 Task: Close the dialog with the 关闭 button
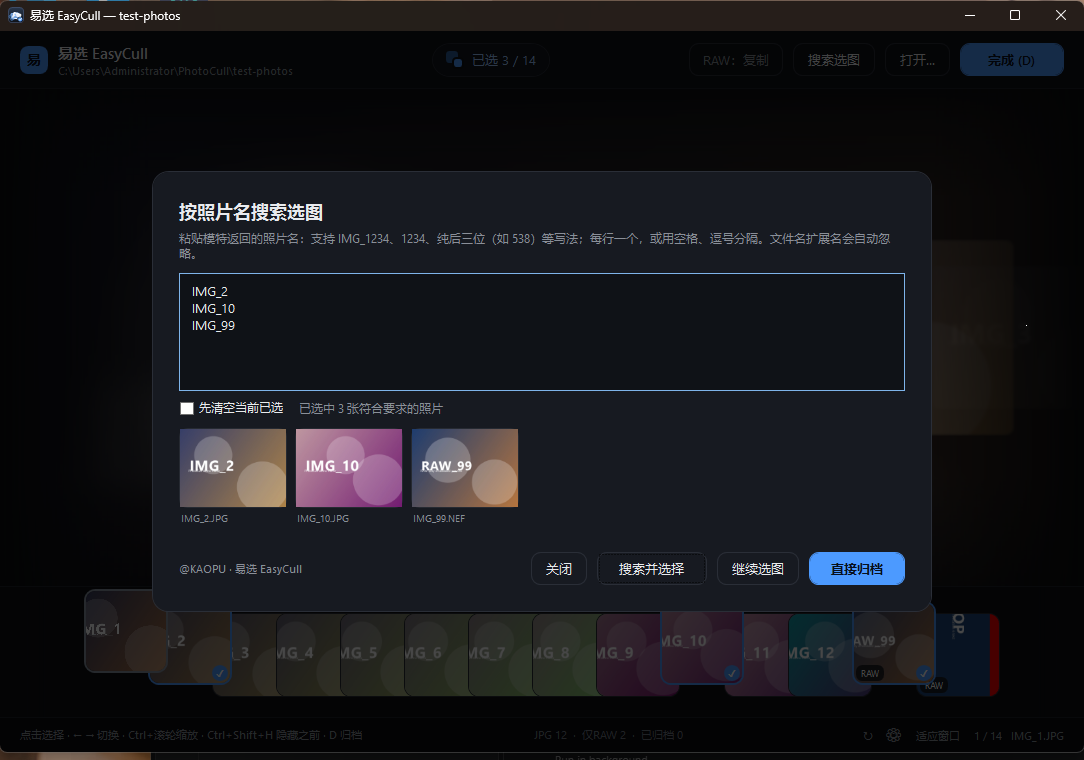(559, 568)
